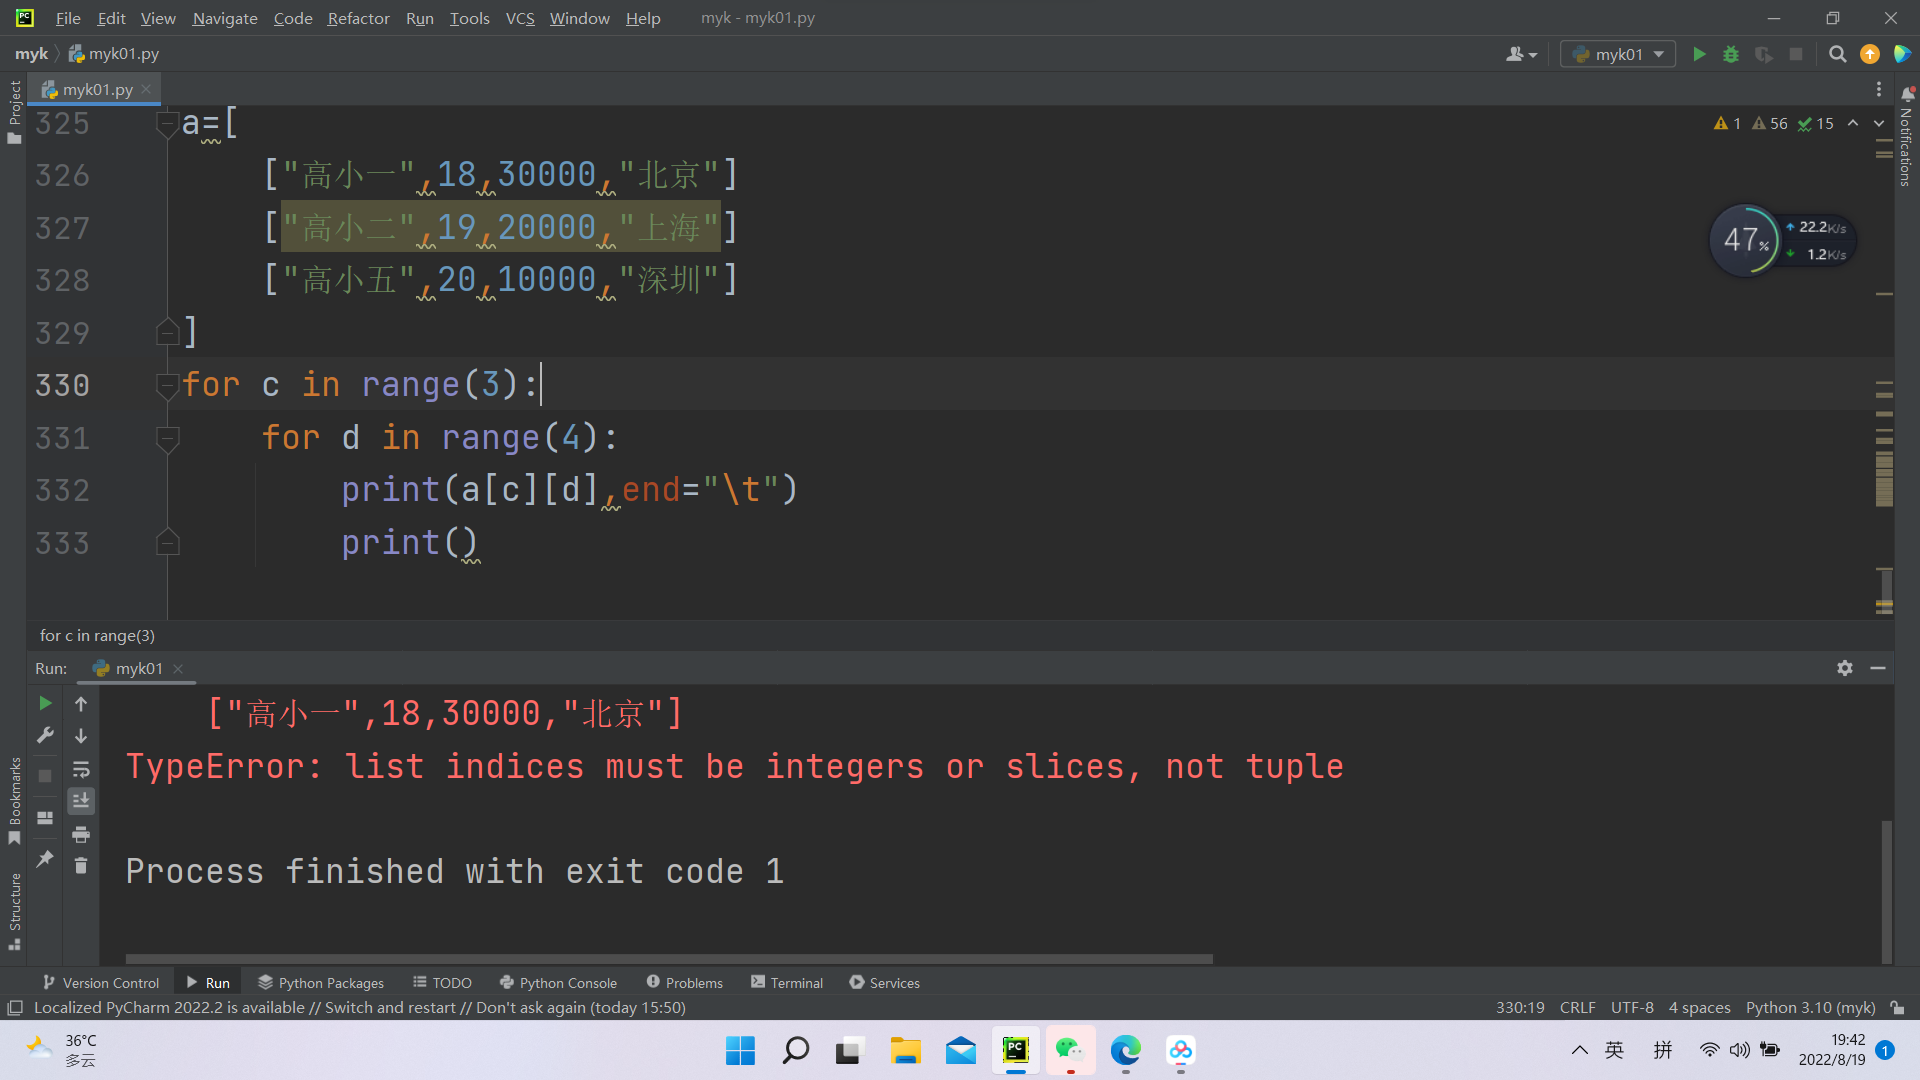The height and width of the screenshot is (1080, 1920).
Task: Click editor vertical scrollbar thumb
Action: click(x=1885, y=590)
